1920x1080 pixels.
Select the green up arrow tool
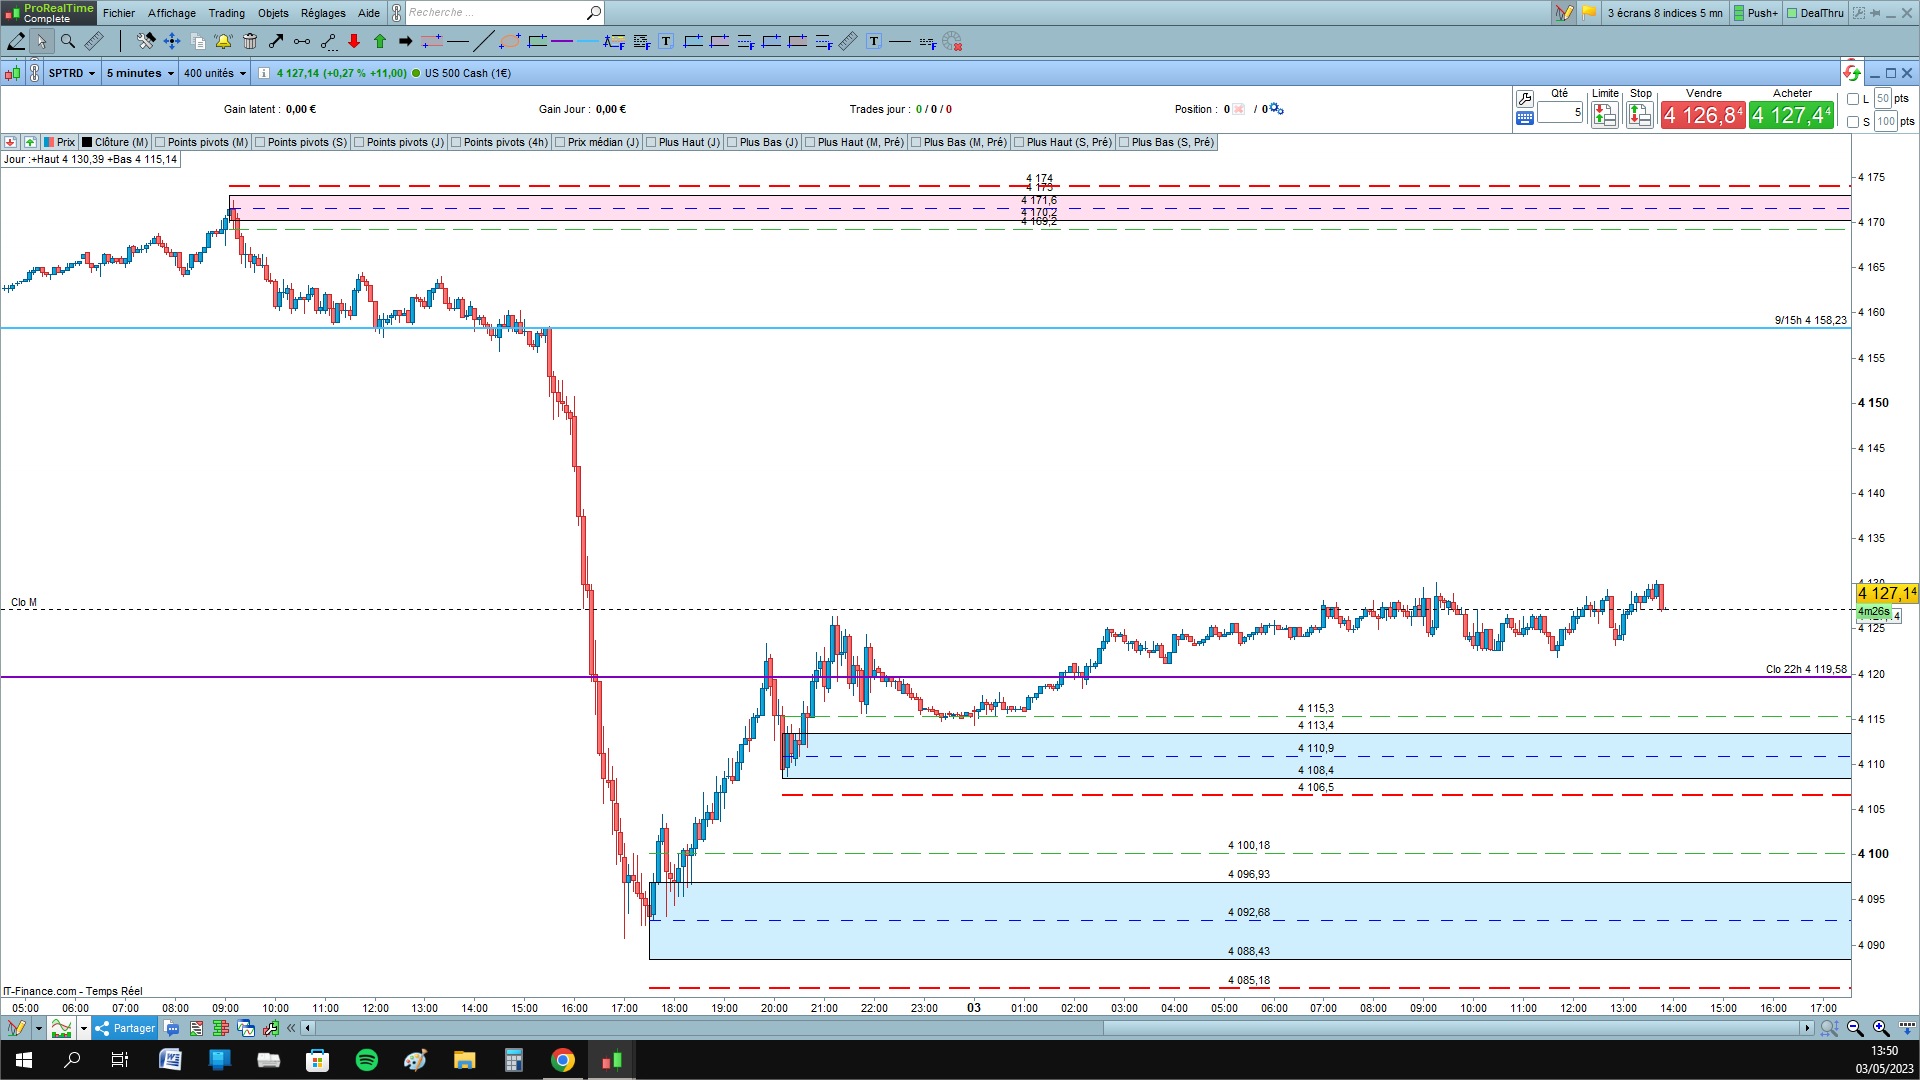click(x=380, y=41)
